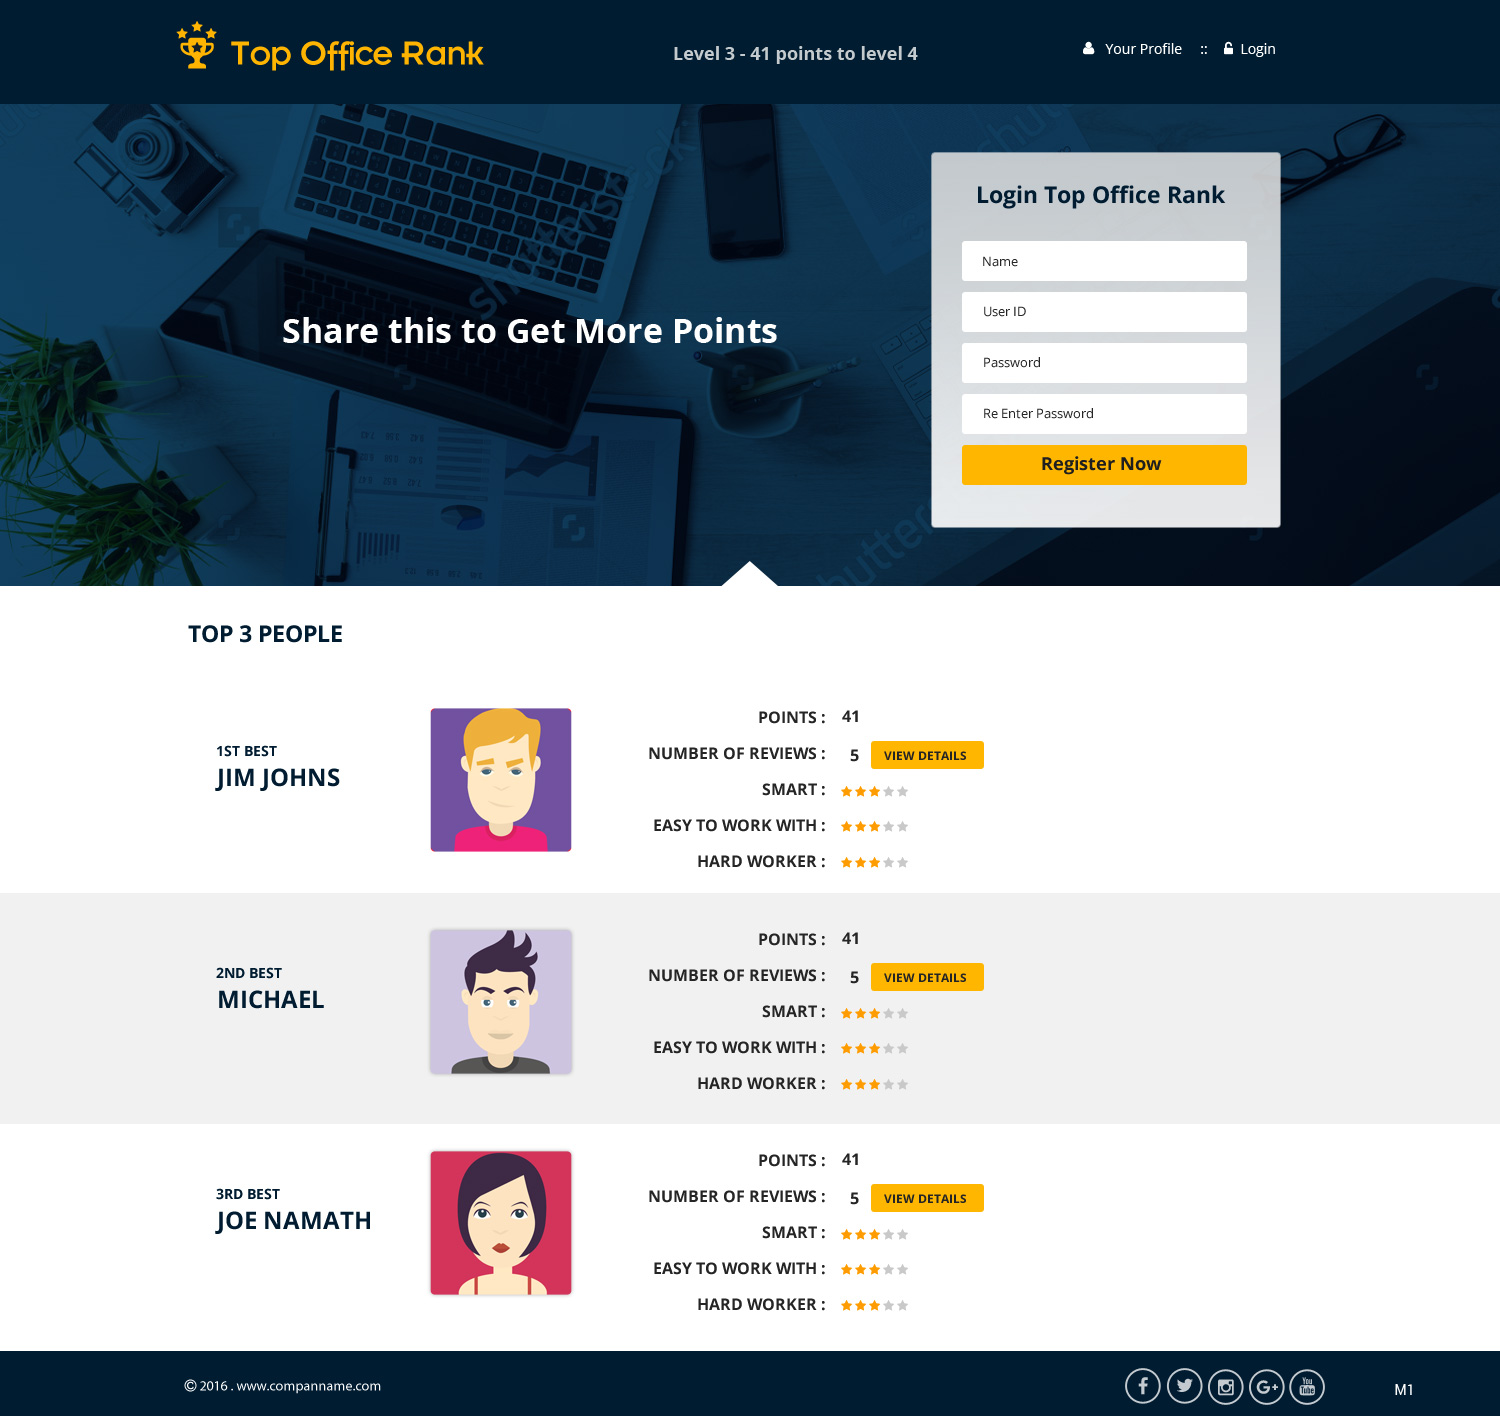Click the Re Enter Password field
Image resolution: width=1500 pixels, height=1416 pixels.
pyautogui.click(x=1103, y=413)
